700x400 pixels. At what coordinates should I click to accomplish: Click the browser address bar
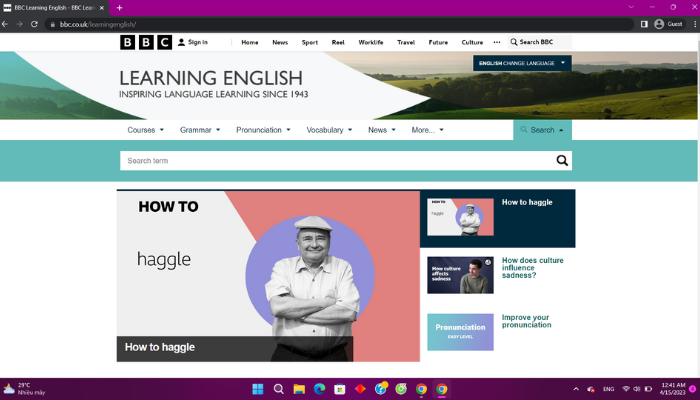click(339, 24)
